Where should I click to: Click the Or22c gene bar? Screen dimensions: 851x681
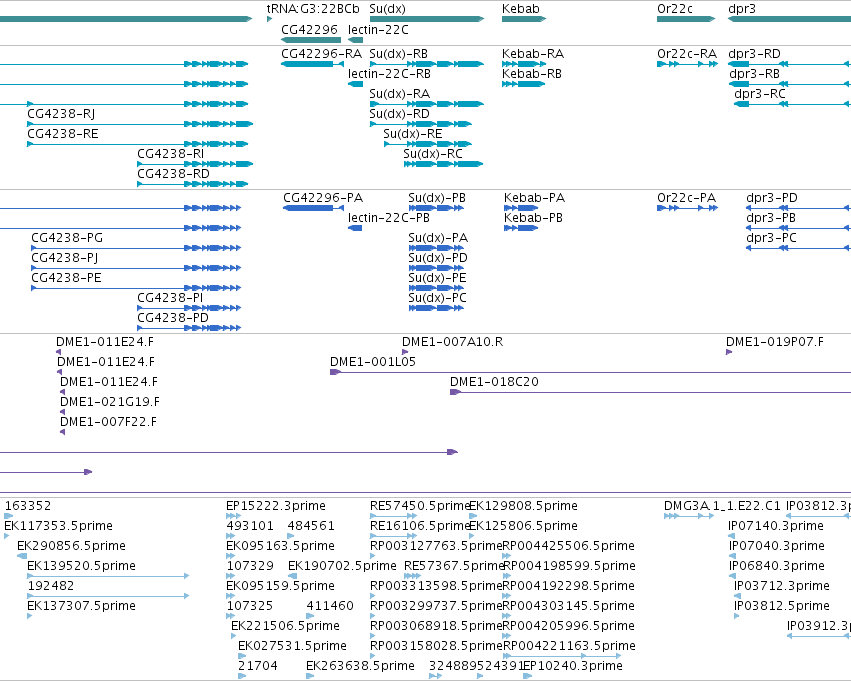coord(686,20)
